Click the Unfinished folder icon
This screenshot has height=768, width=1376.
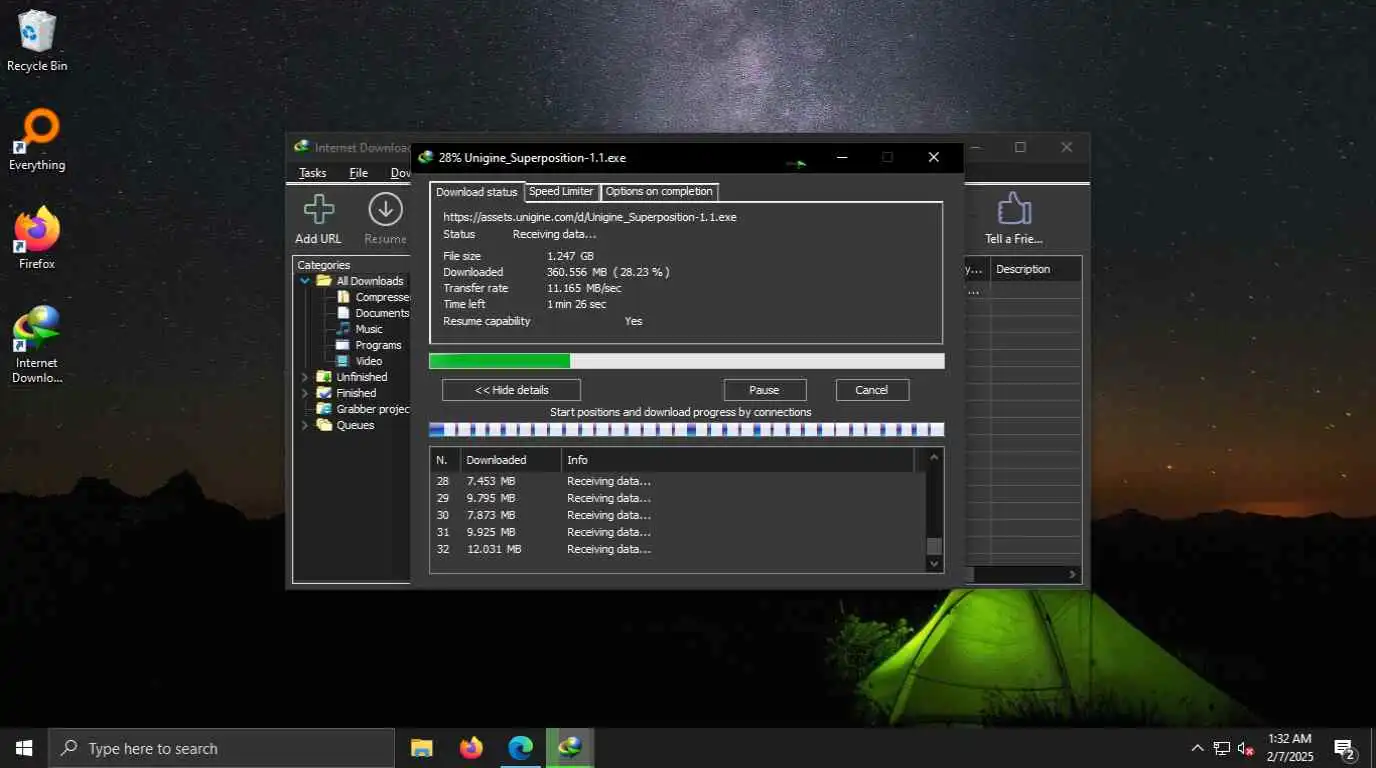(x=324, y=377)
